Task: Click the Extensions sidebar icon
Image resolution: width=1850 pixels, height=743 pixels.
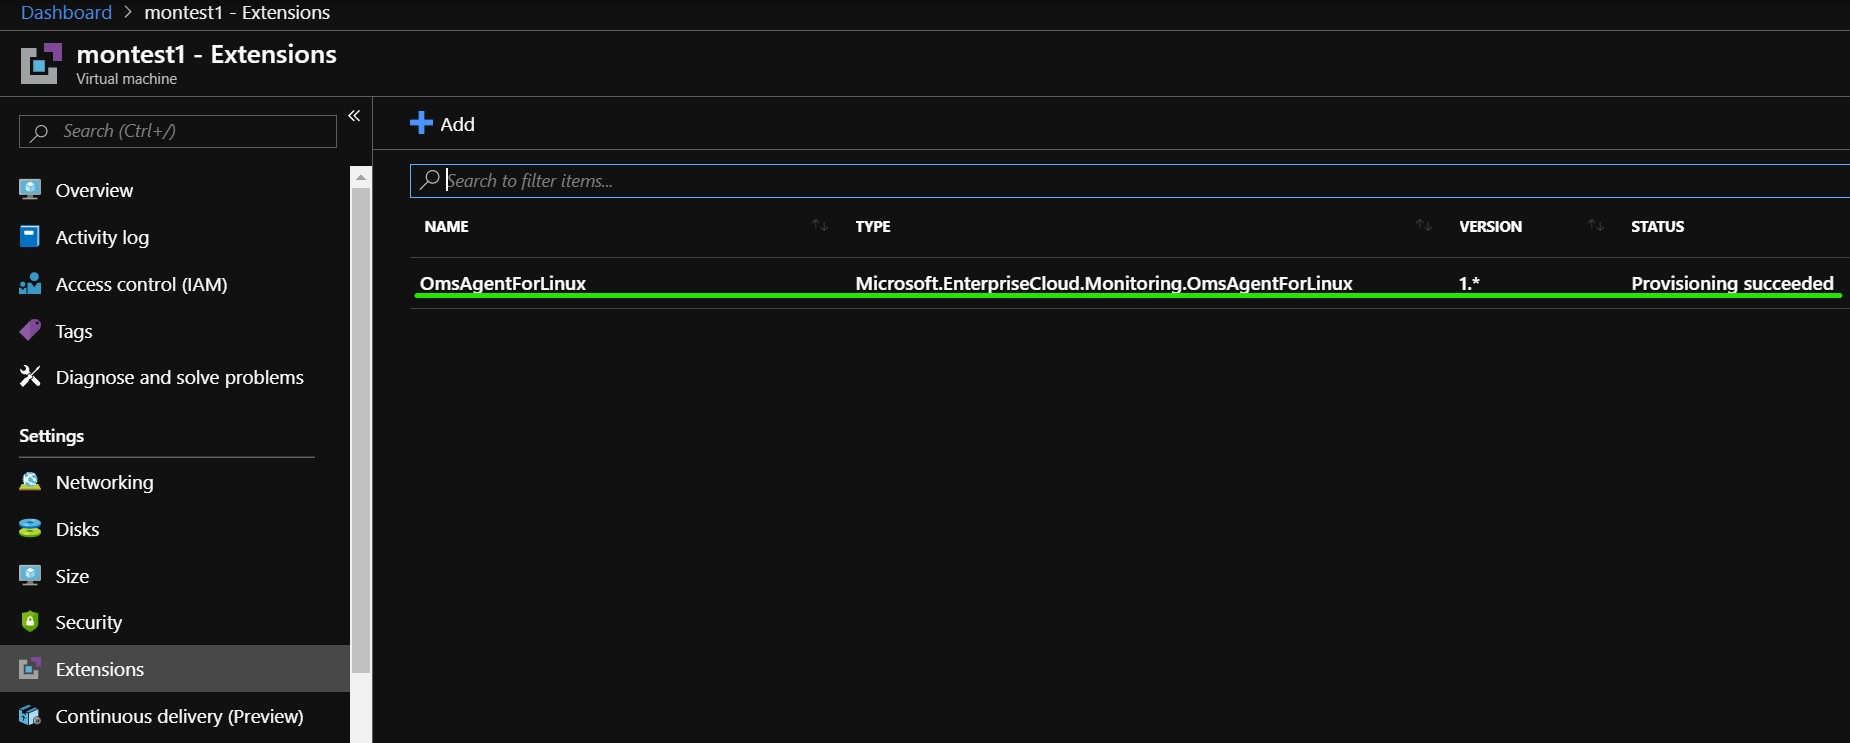Action: coord(30,668)
